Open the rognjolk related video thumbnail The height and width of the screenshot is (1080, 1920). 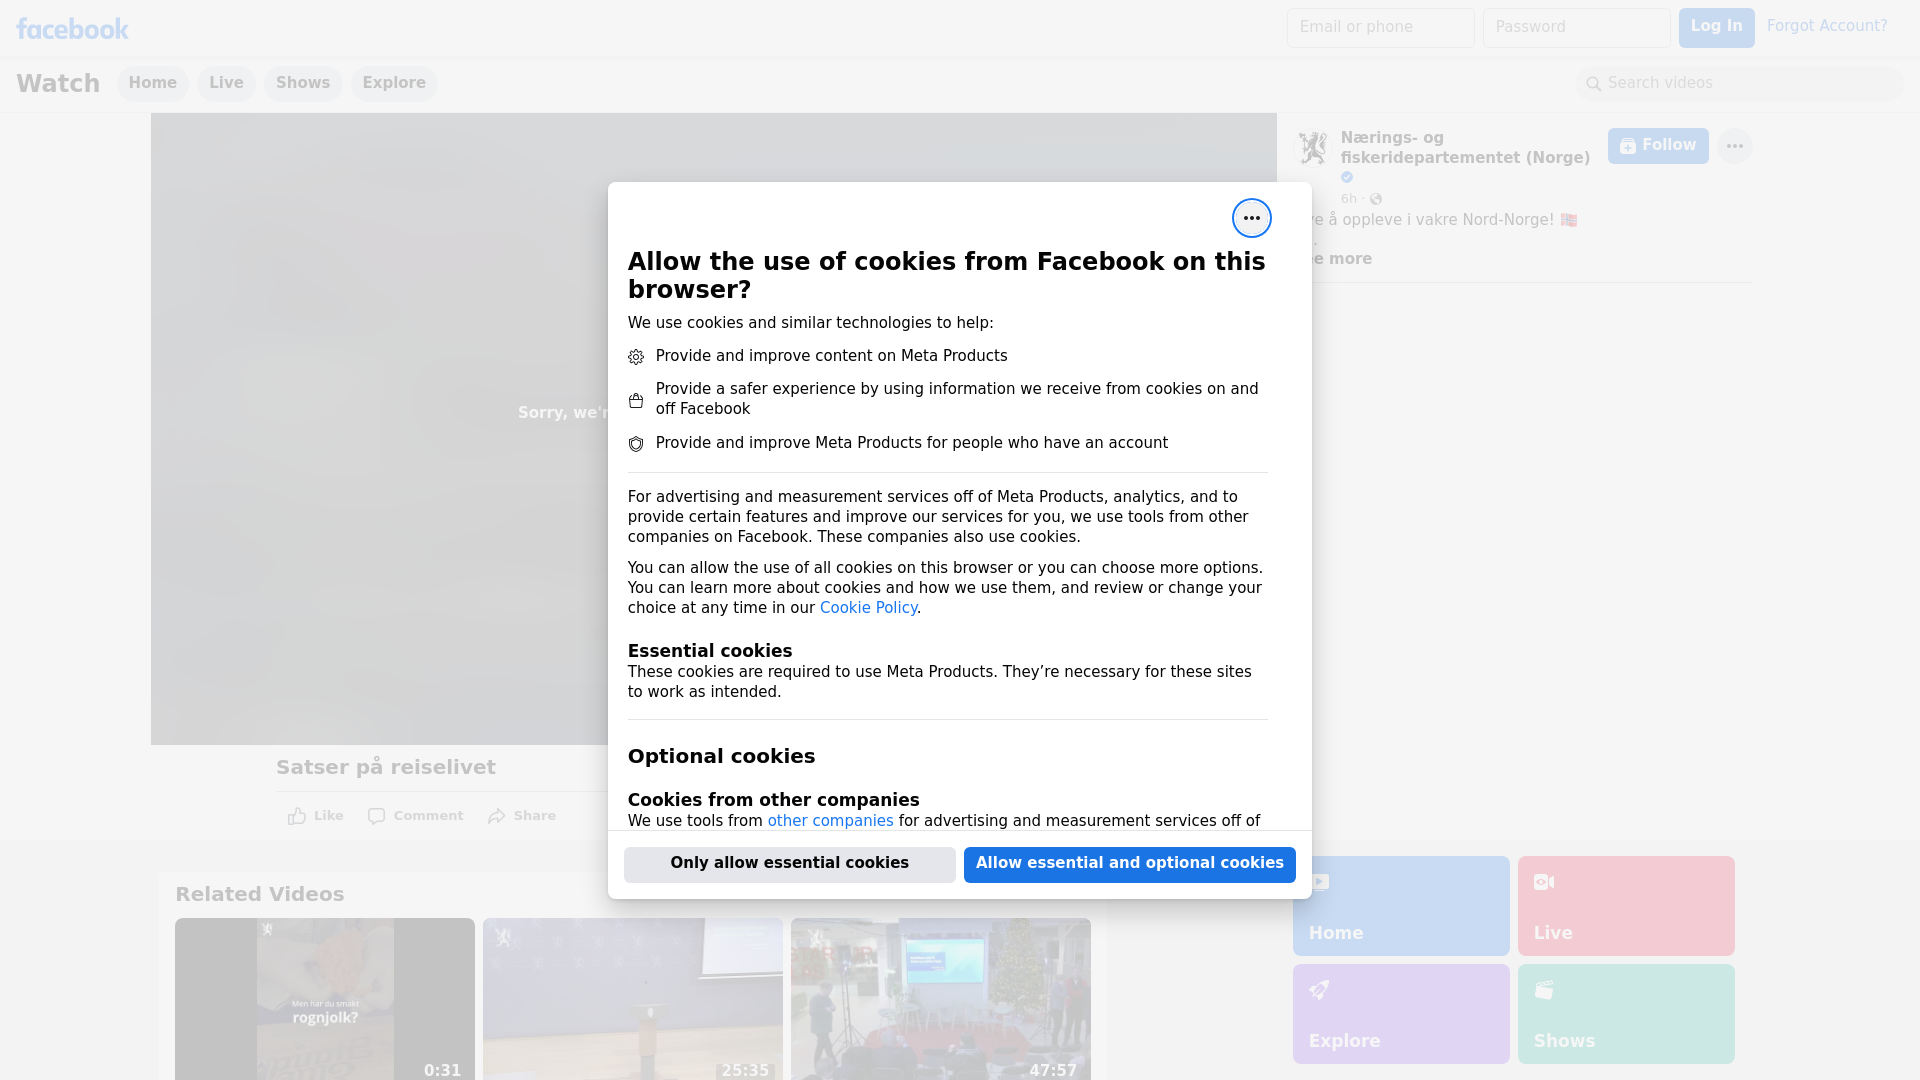(324, 998)
